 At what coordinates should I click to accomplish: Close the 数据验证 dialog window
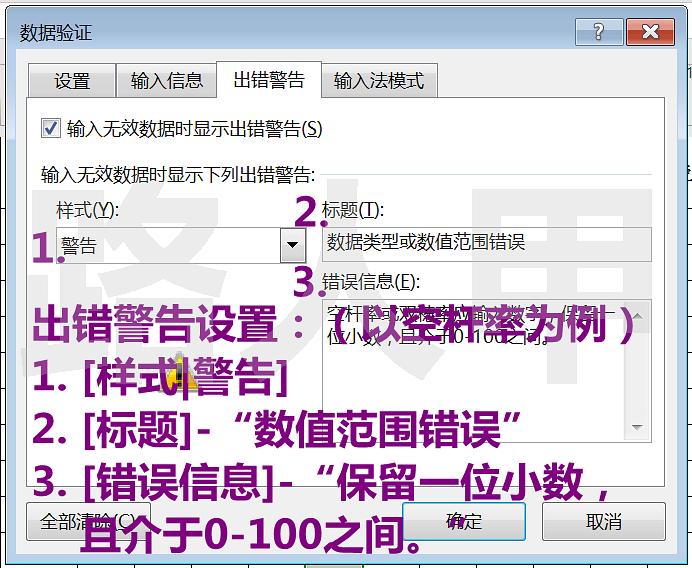[651, 32]
